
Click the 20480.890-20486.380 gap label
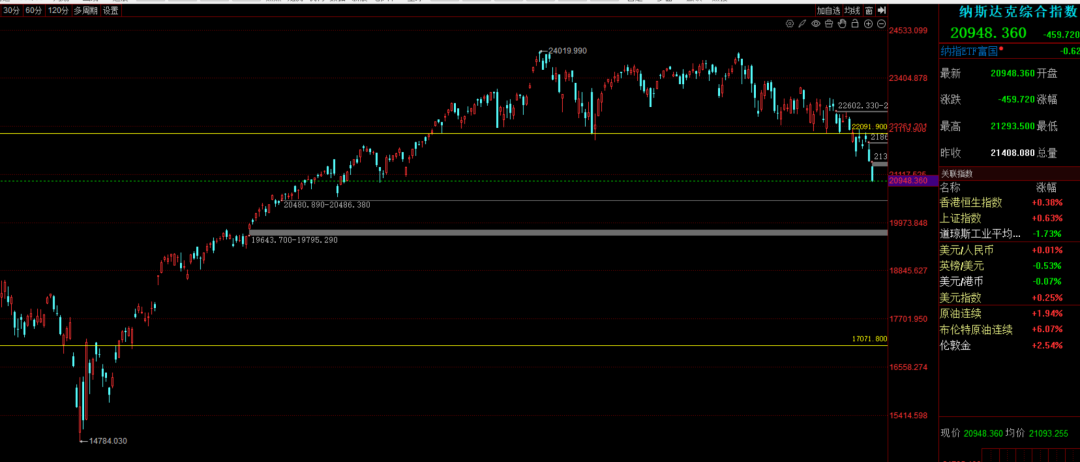click(x=327, y=204)
